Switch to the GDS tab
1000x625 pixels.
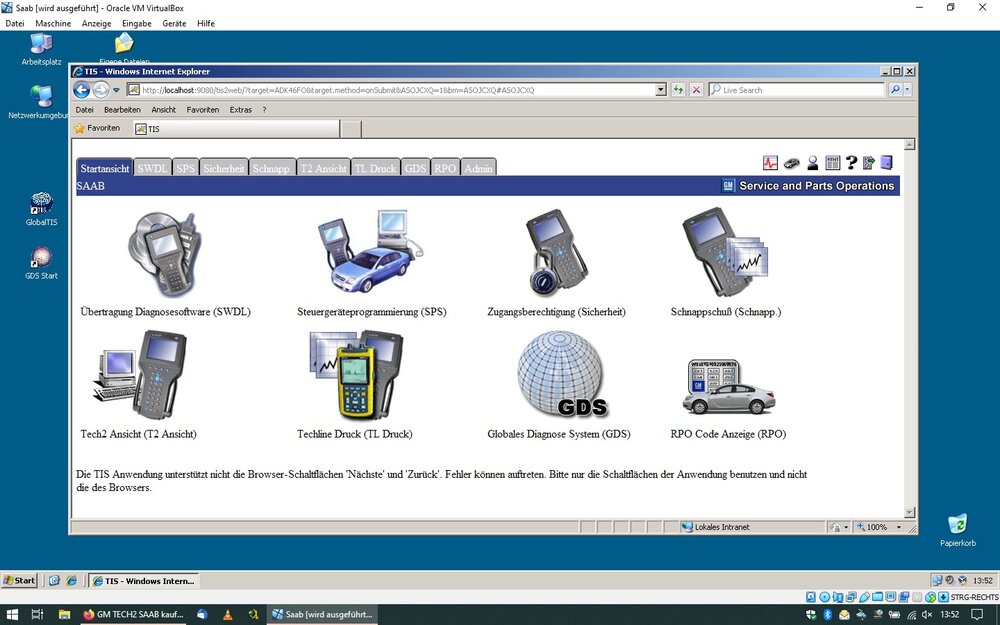(415, 168)
